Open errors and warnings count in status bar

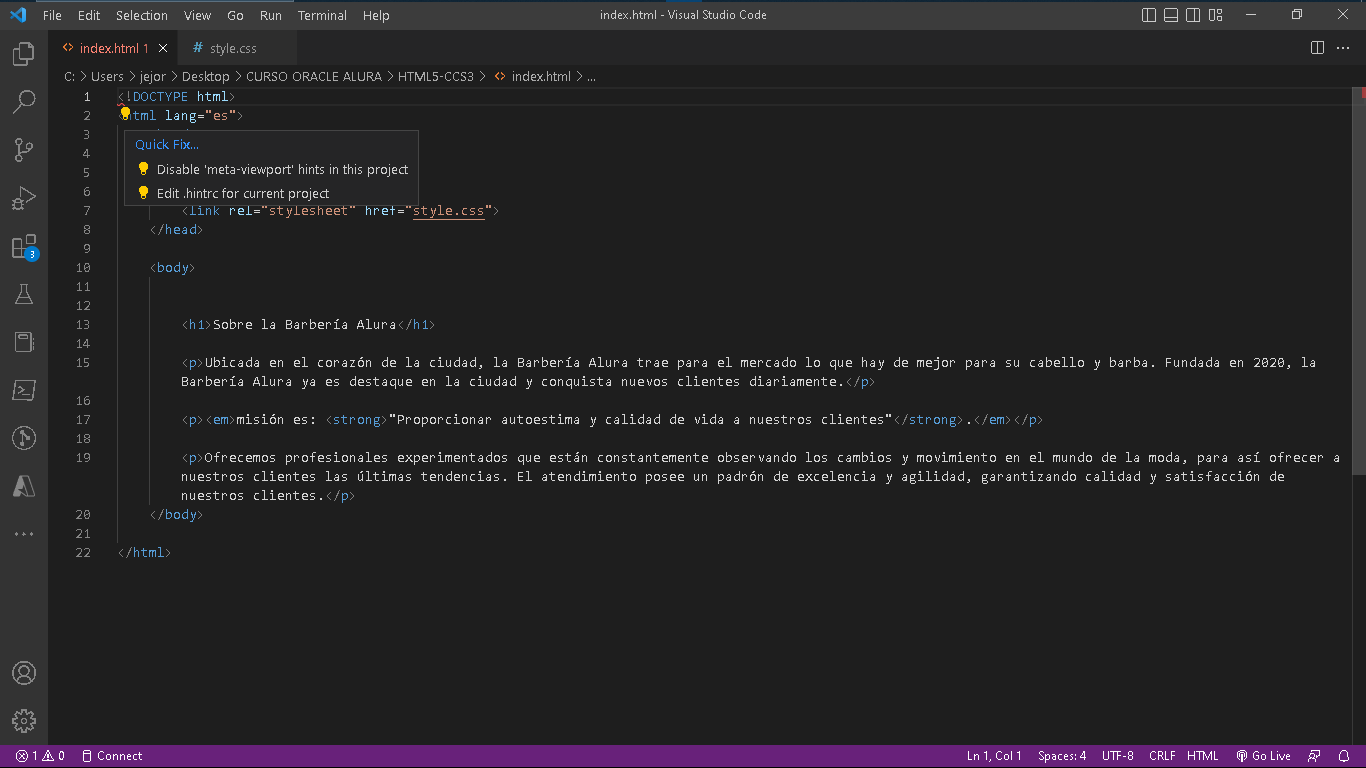click(40, 756)
